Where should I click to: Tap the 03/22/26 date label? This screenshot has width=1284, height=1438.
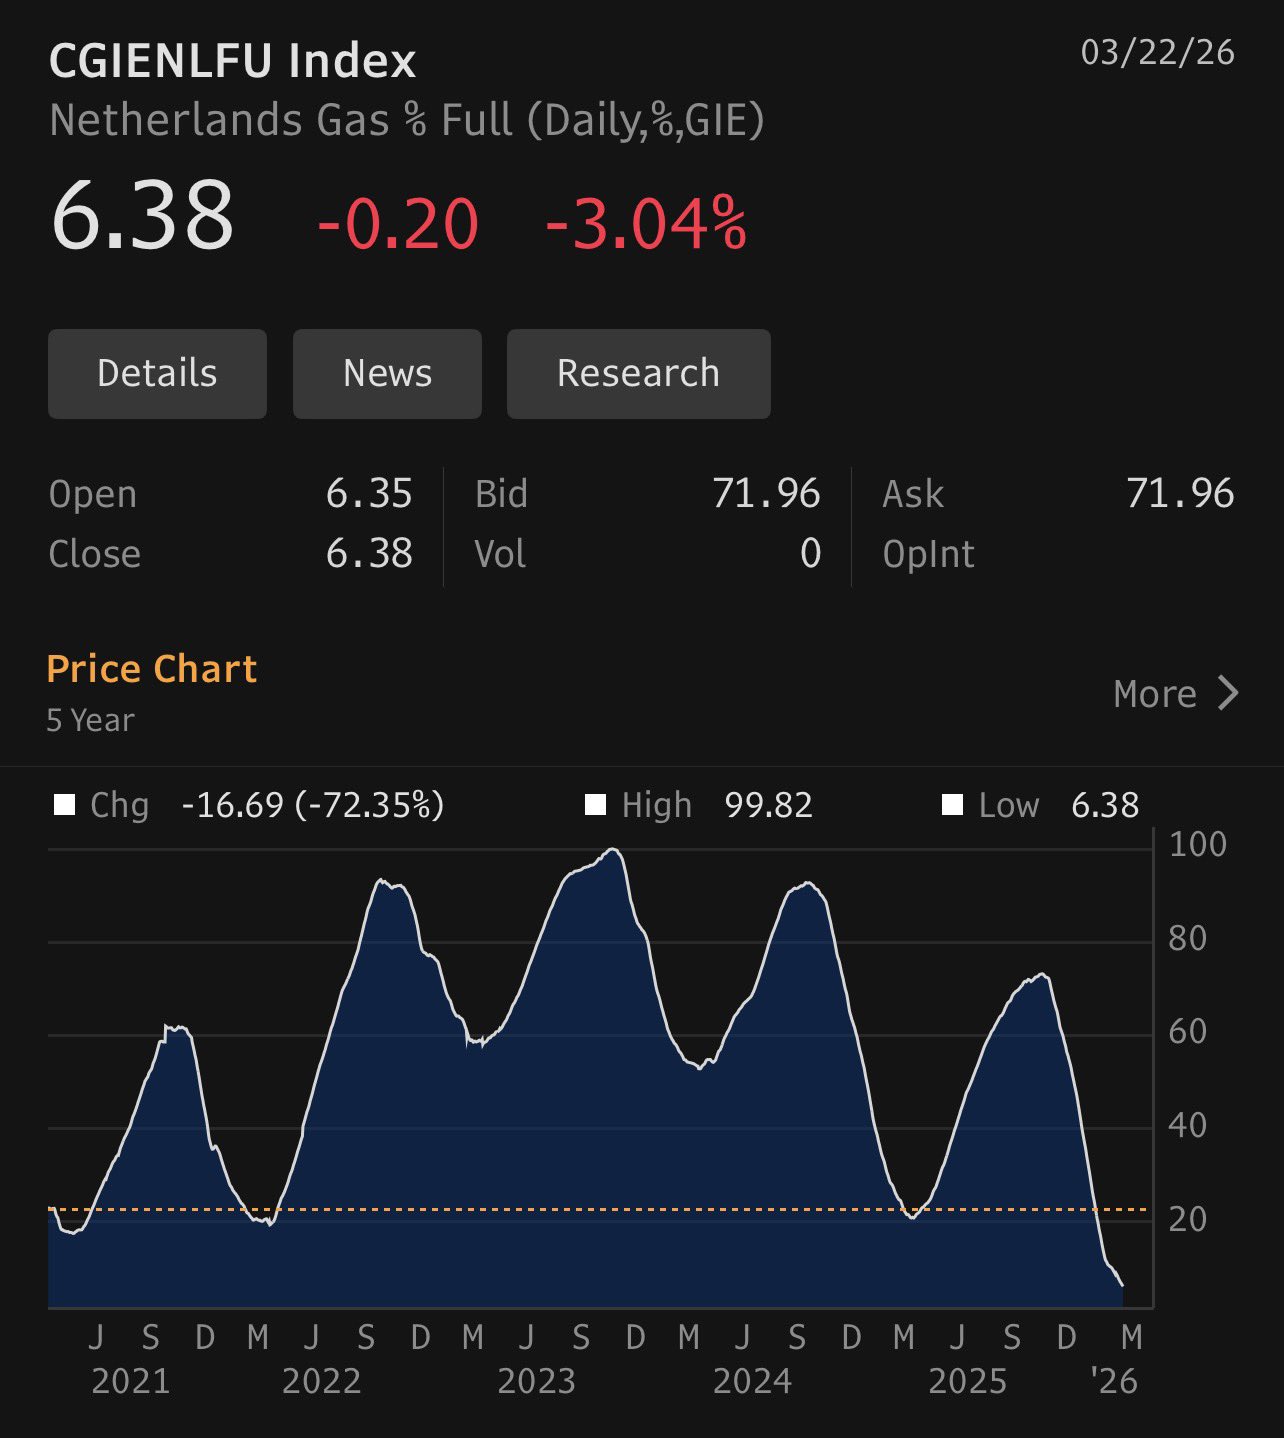point(1157,52)
